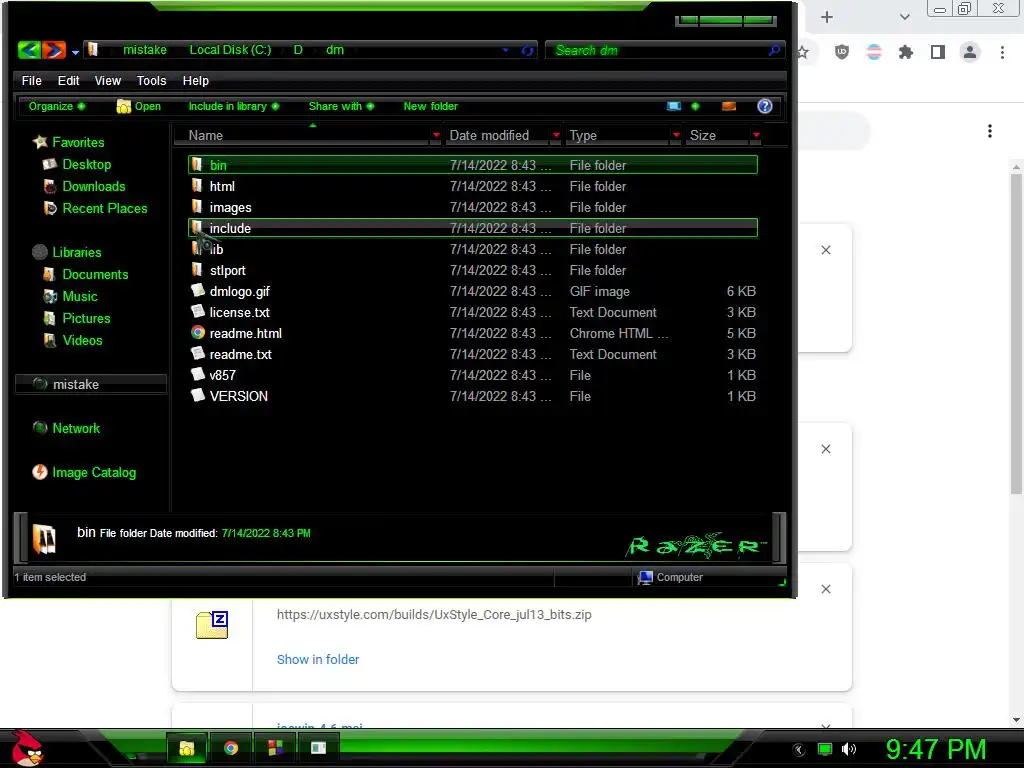Screen dimensions: 1024x768
Task: Click the Chrome profile avatar icon
Action: [970, 52]
